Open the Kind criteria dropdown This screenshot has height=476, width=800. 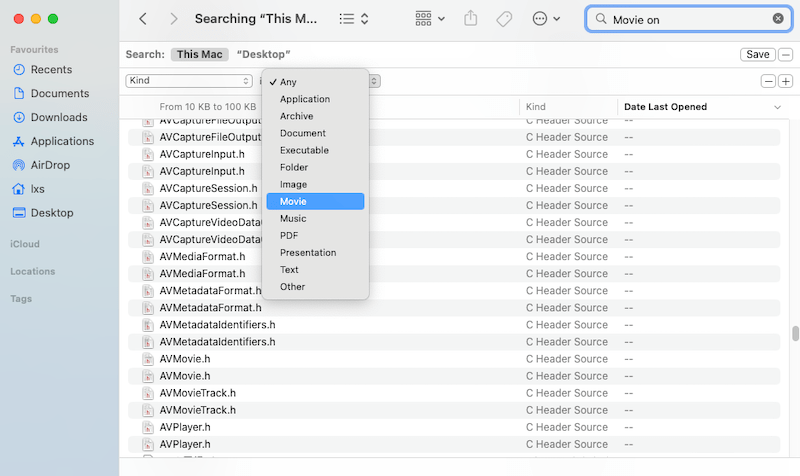189,81
